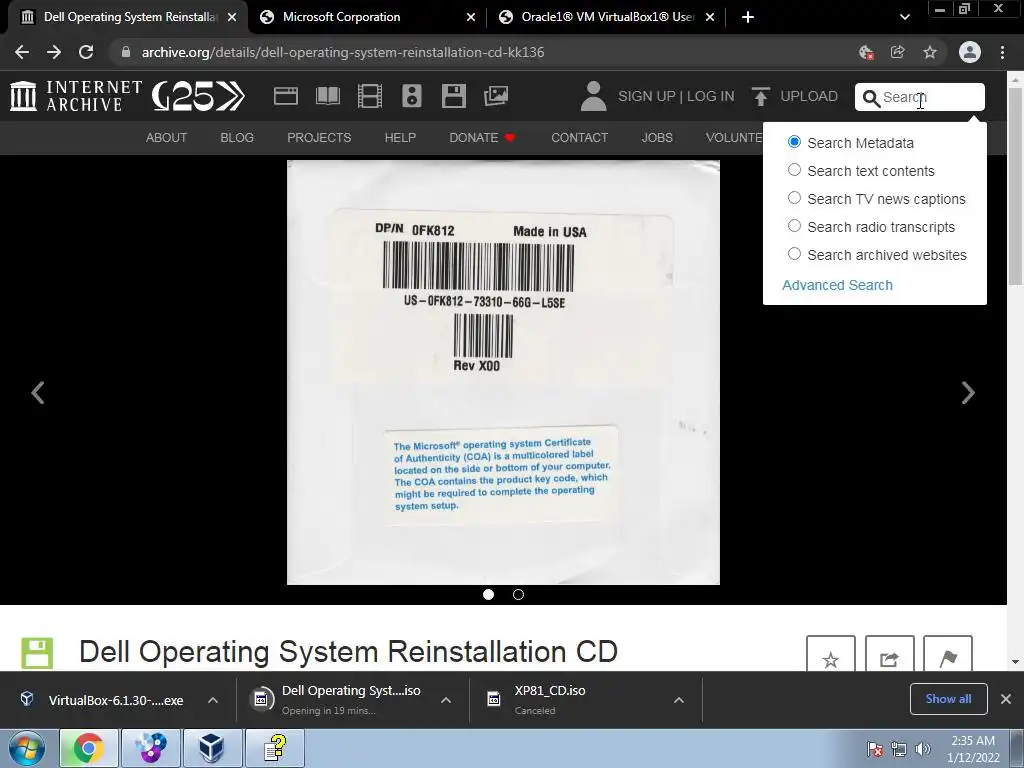The width and height of the screenshot is (1024, 768).
Task: Go forward with browser forward arrow
Action: (x=54, y=52)
